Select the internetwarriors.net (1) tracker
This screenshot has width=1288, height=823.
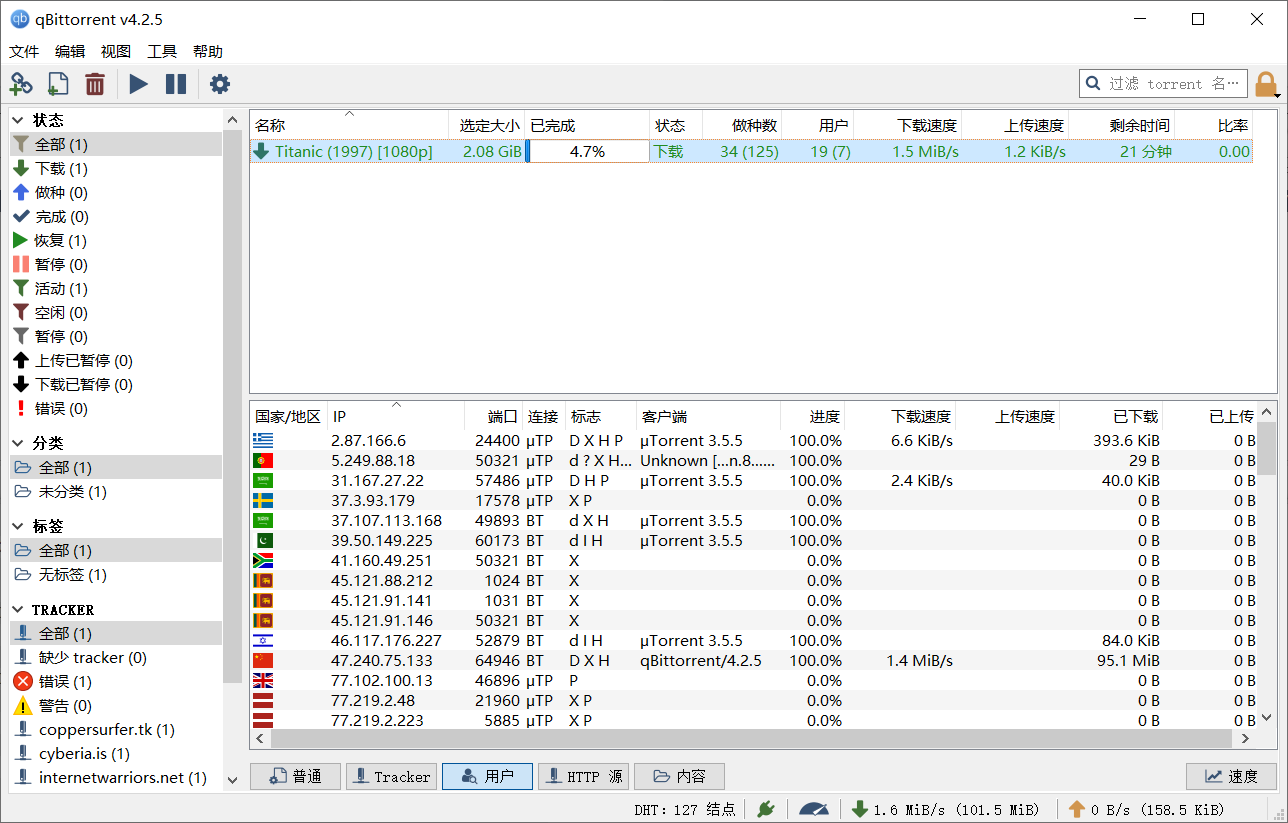pos(116,778)
